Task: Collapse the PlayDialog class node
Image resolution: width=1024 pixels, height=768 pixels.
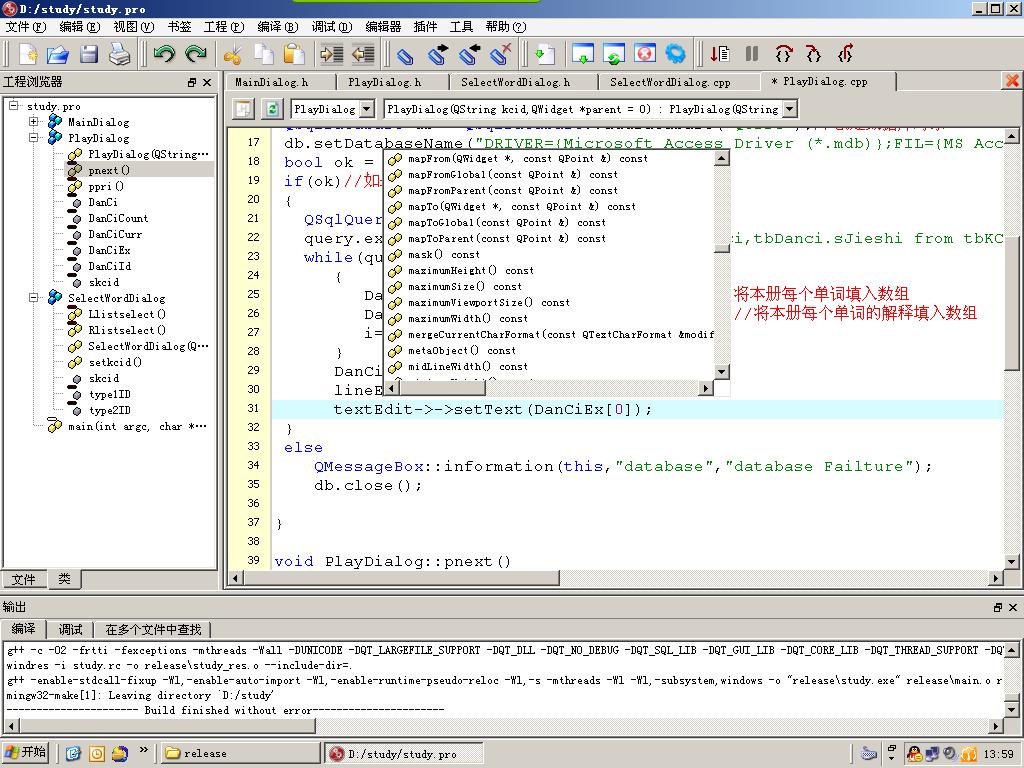Action: coord(34,138)
